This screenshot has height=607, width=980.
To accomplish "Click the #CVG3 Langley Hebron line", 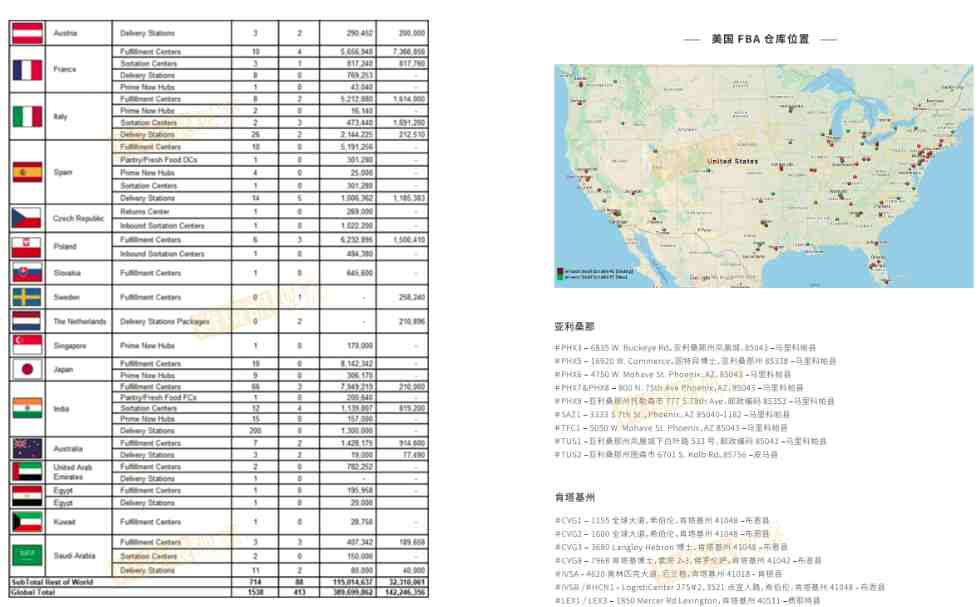I will tap(671, 547).
